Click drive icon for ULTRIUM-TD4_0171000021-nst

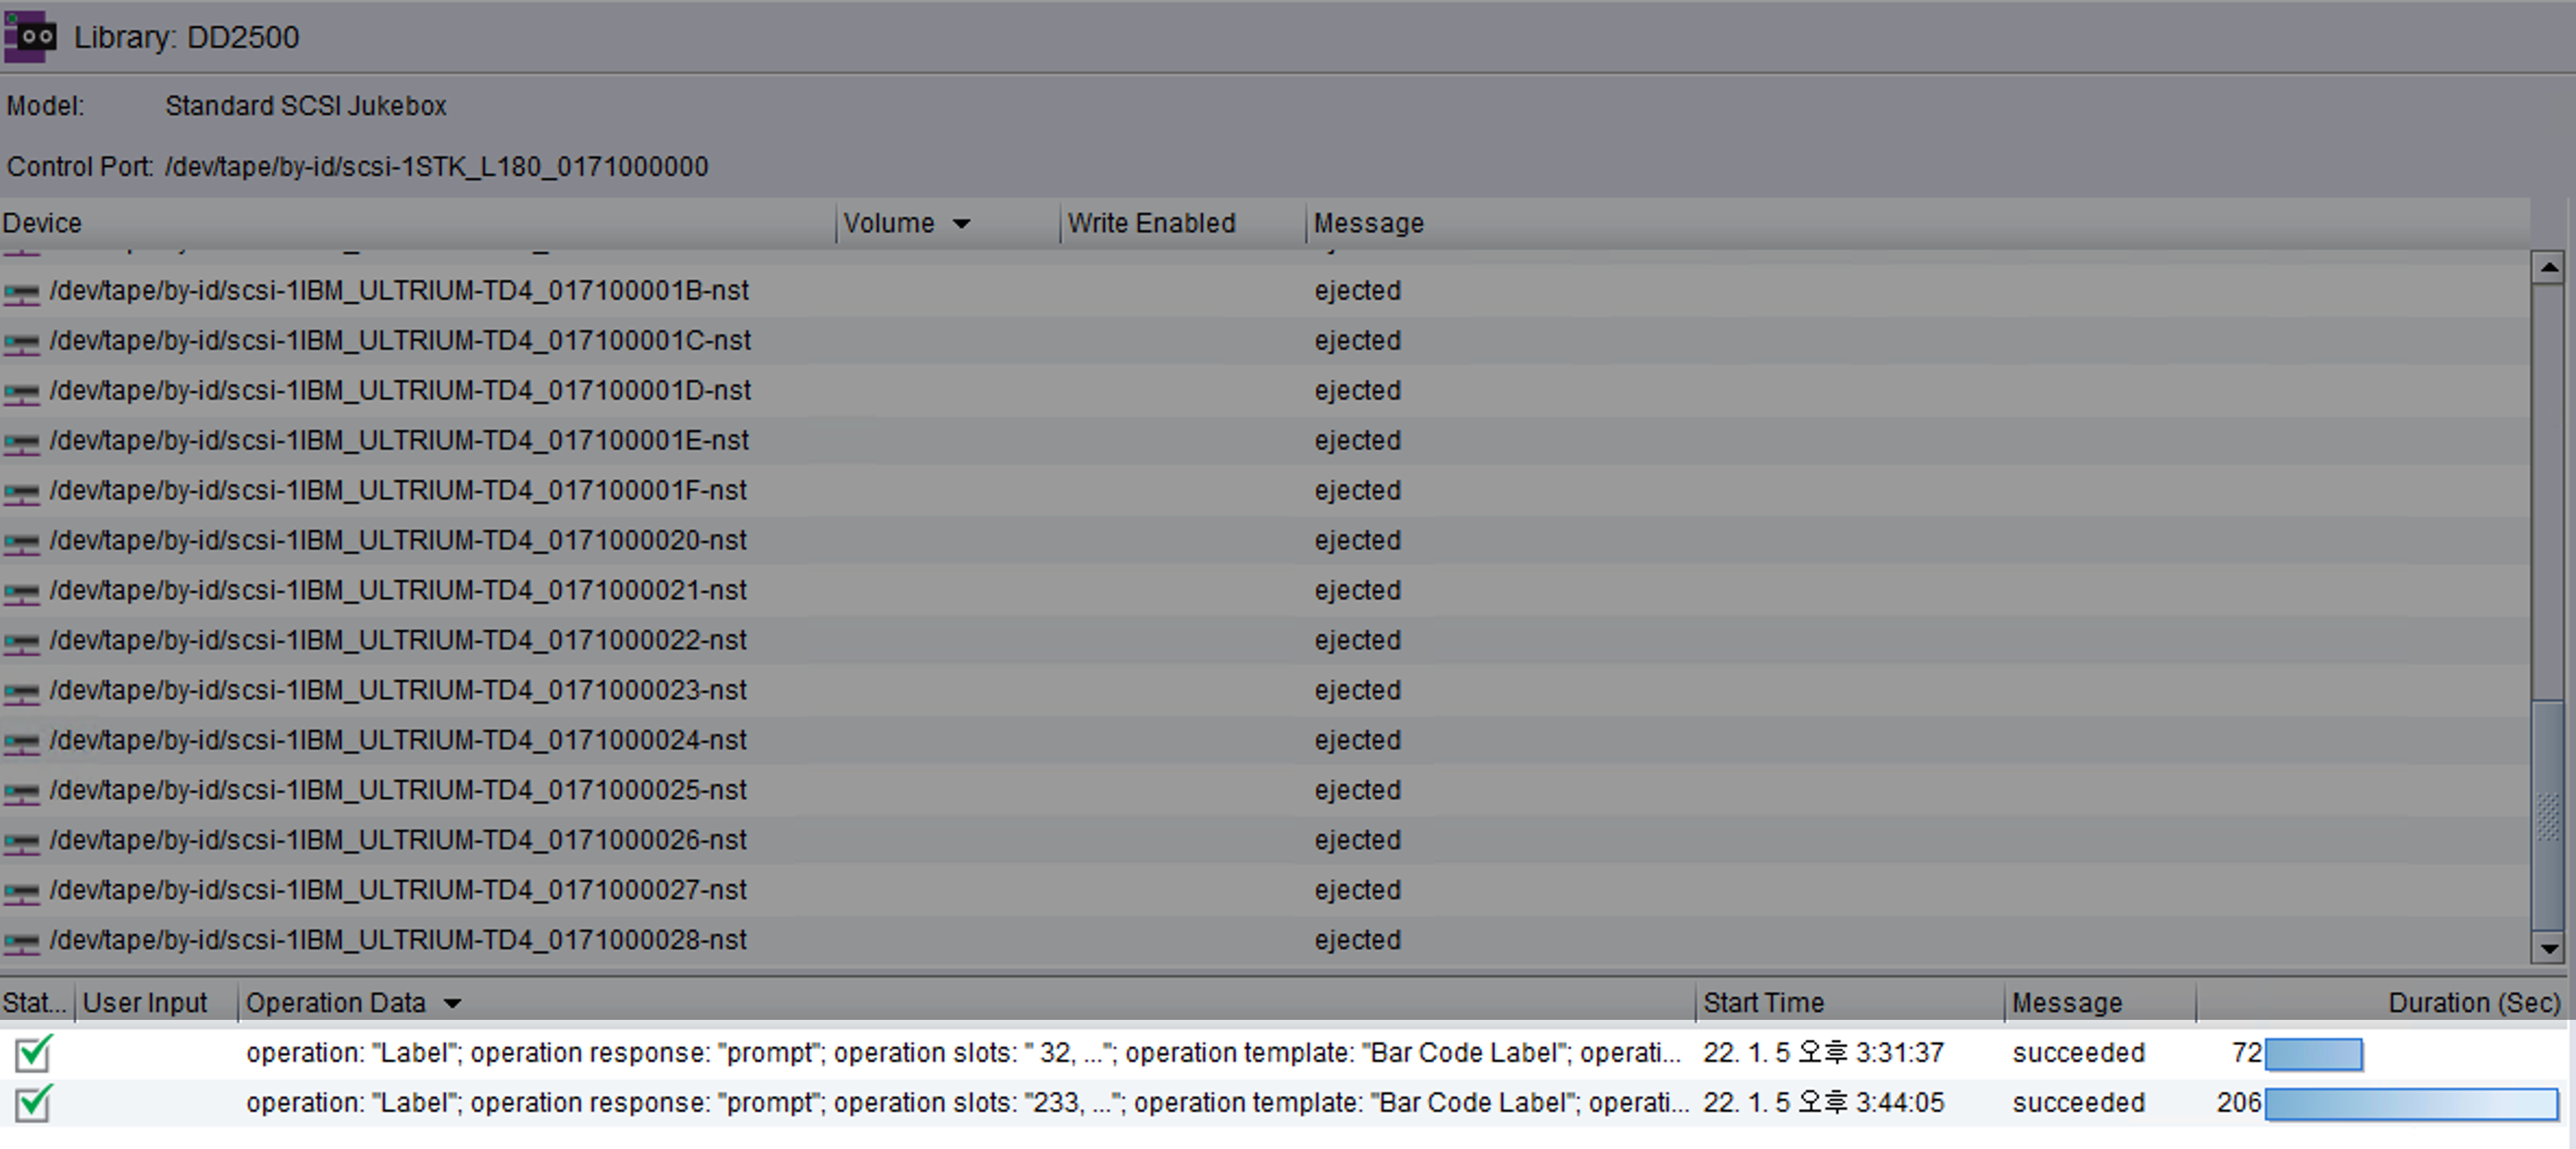coord(21,592)
